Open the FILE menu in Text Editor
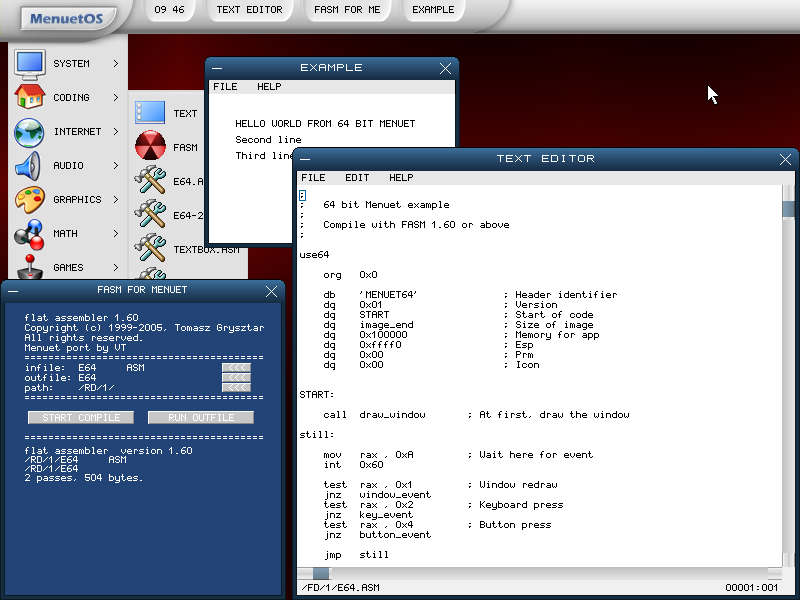 click(313, 178)
